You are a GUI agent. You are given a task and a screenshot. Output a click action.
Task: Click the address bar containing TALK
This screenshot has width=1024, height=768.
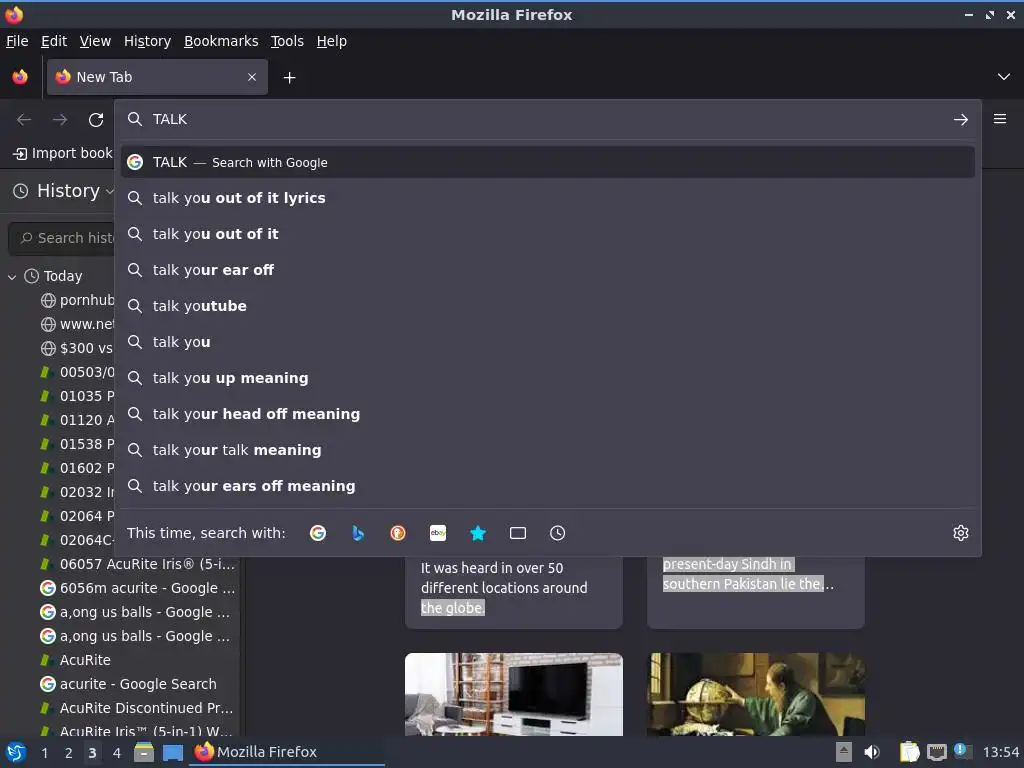(x=547, y=120)
